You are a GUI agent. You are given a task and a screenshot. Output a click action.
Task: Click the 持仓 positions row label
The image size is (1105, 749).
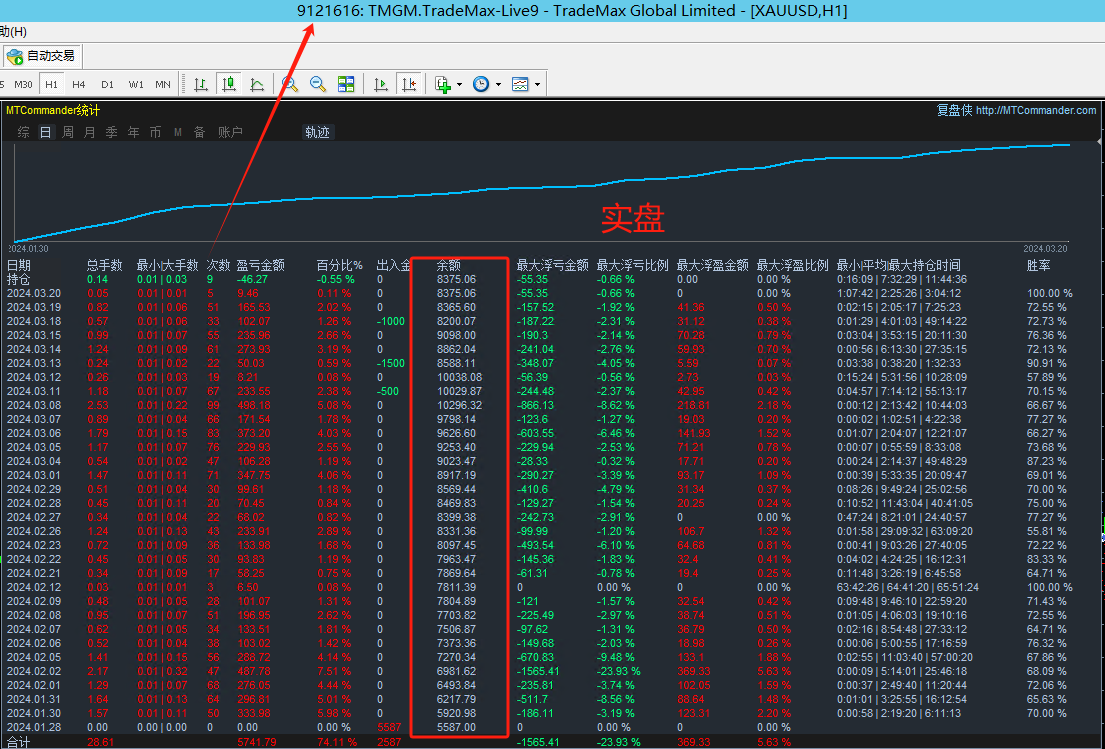18,279
